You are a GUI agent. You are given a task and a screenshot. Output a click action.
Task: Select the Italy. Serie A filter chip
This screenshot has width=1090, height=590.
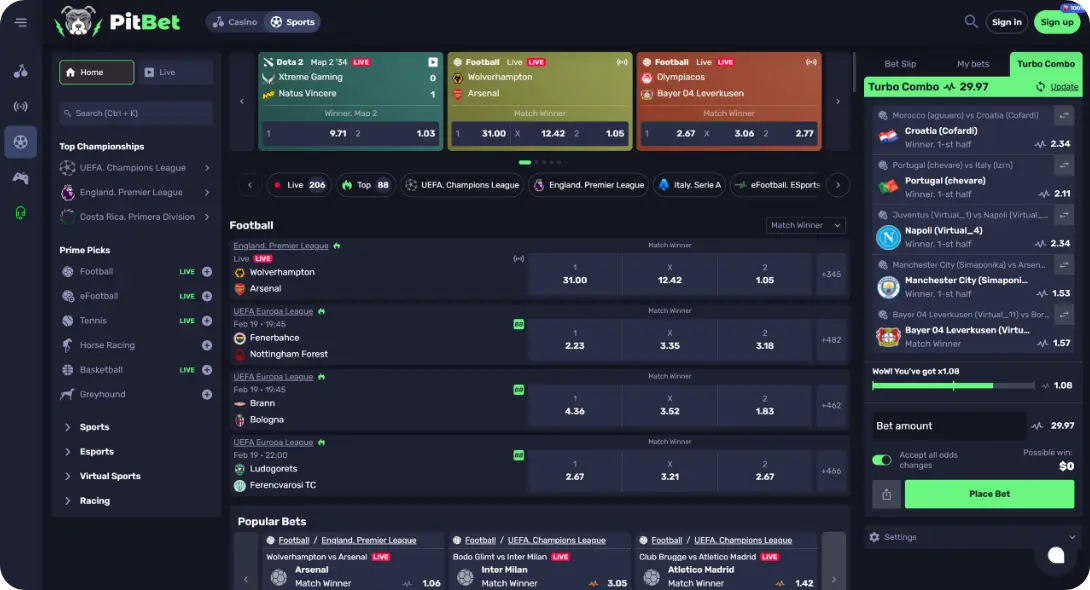pyautogui.click(x=691, y=185)
